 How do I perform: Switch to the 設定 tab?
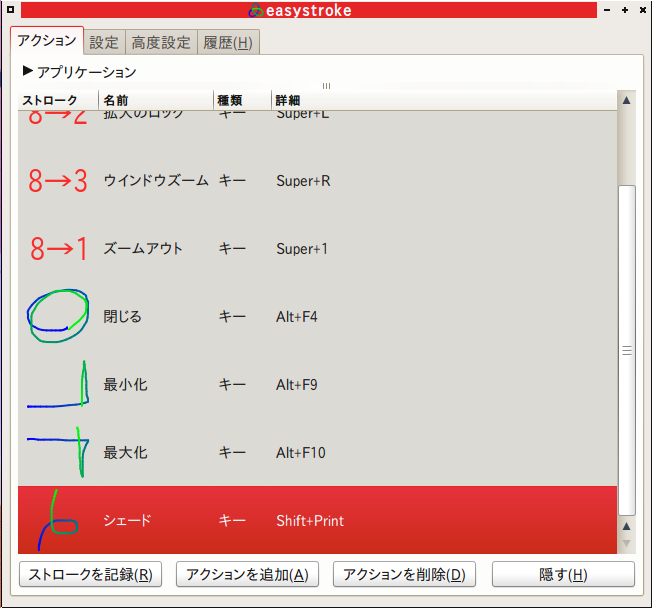tap(104, 42)
